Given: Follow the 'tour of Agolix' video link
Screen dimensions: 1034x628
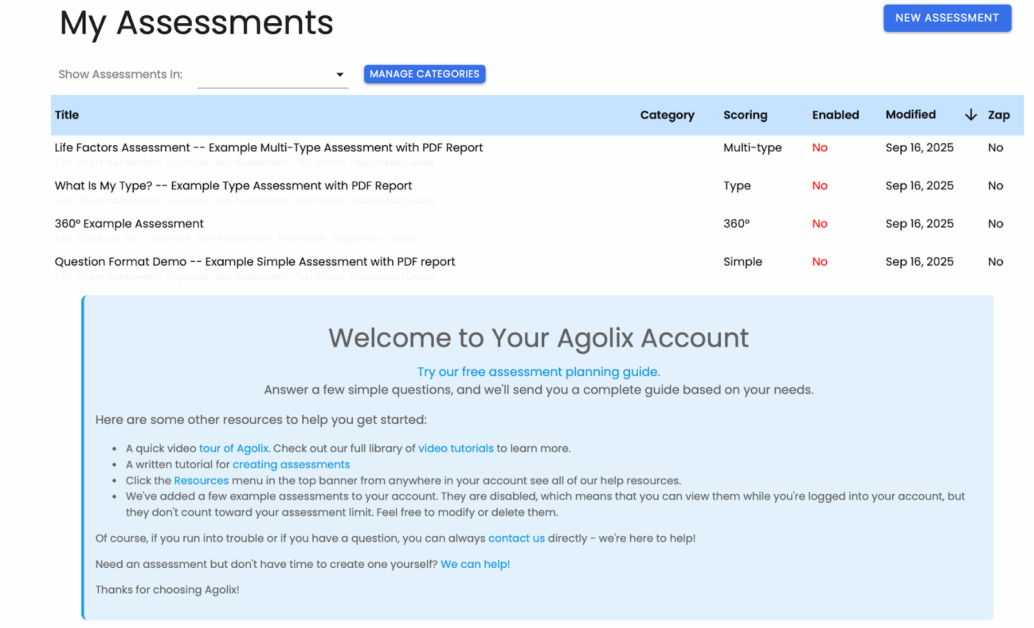Looking at the screenshot, I should (233, 448).
